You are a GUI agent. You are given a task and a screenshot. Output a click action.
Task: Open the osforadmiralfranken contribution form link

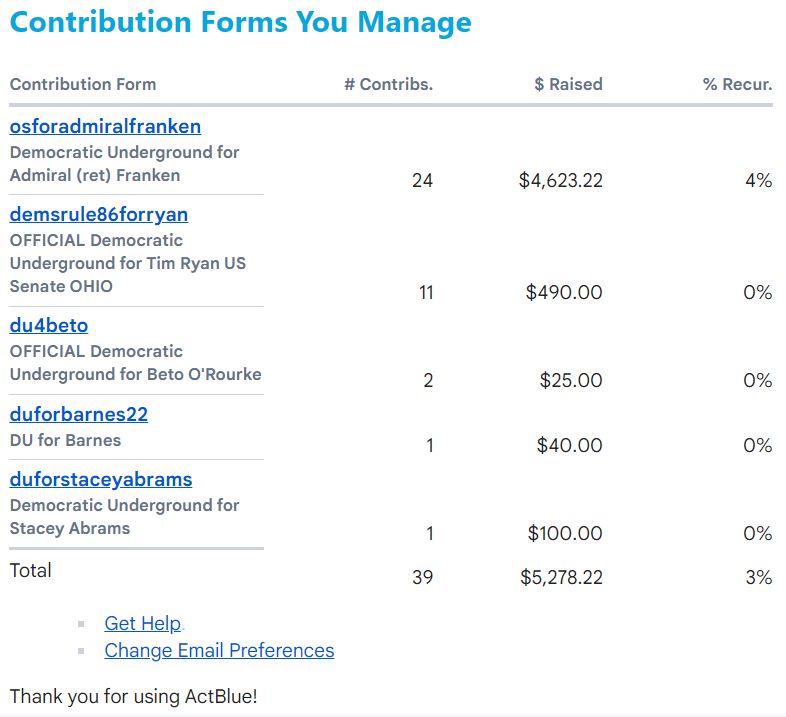pyautogui.click(x=105, y=126)
